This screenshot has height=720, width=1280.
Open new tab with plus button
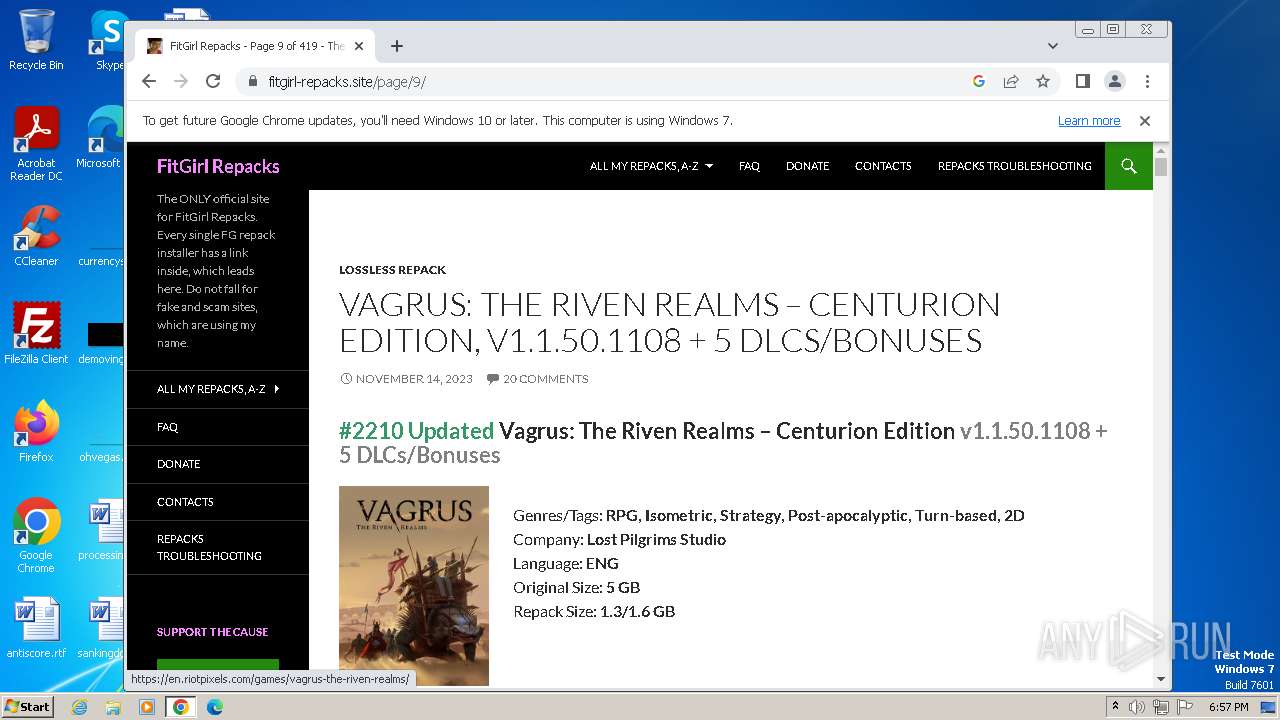coord(397,46)
